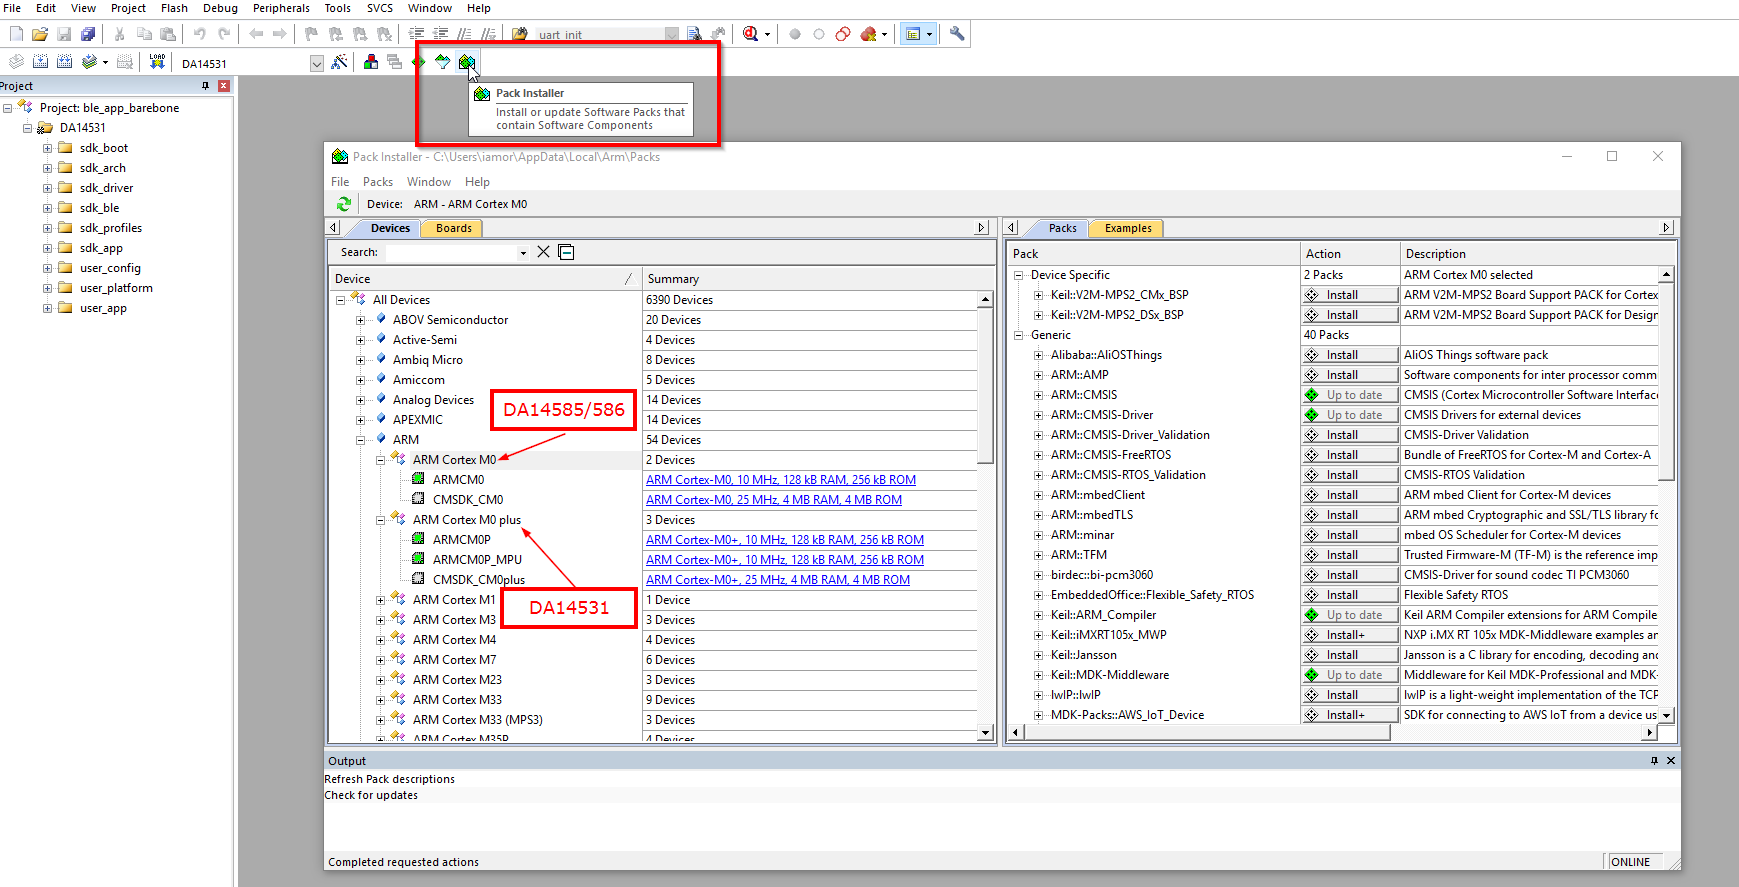
Task: Sort by the Summary column header
Action: tap(809, 279)
